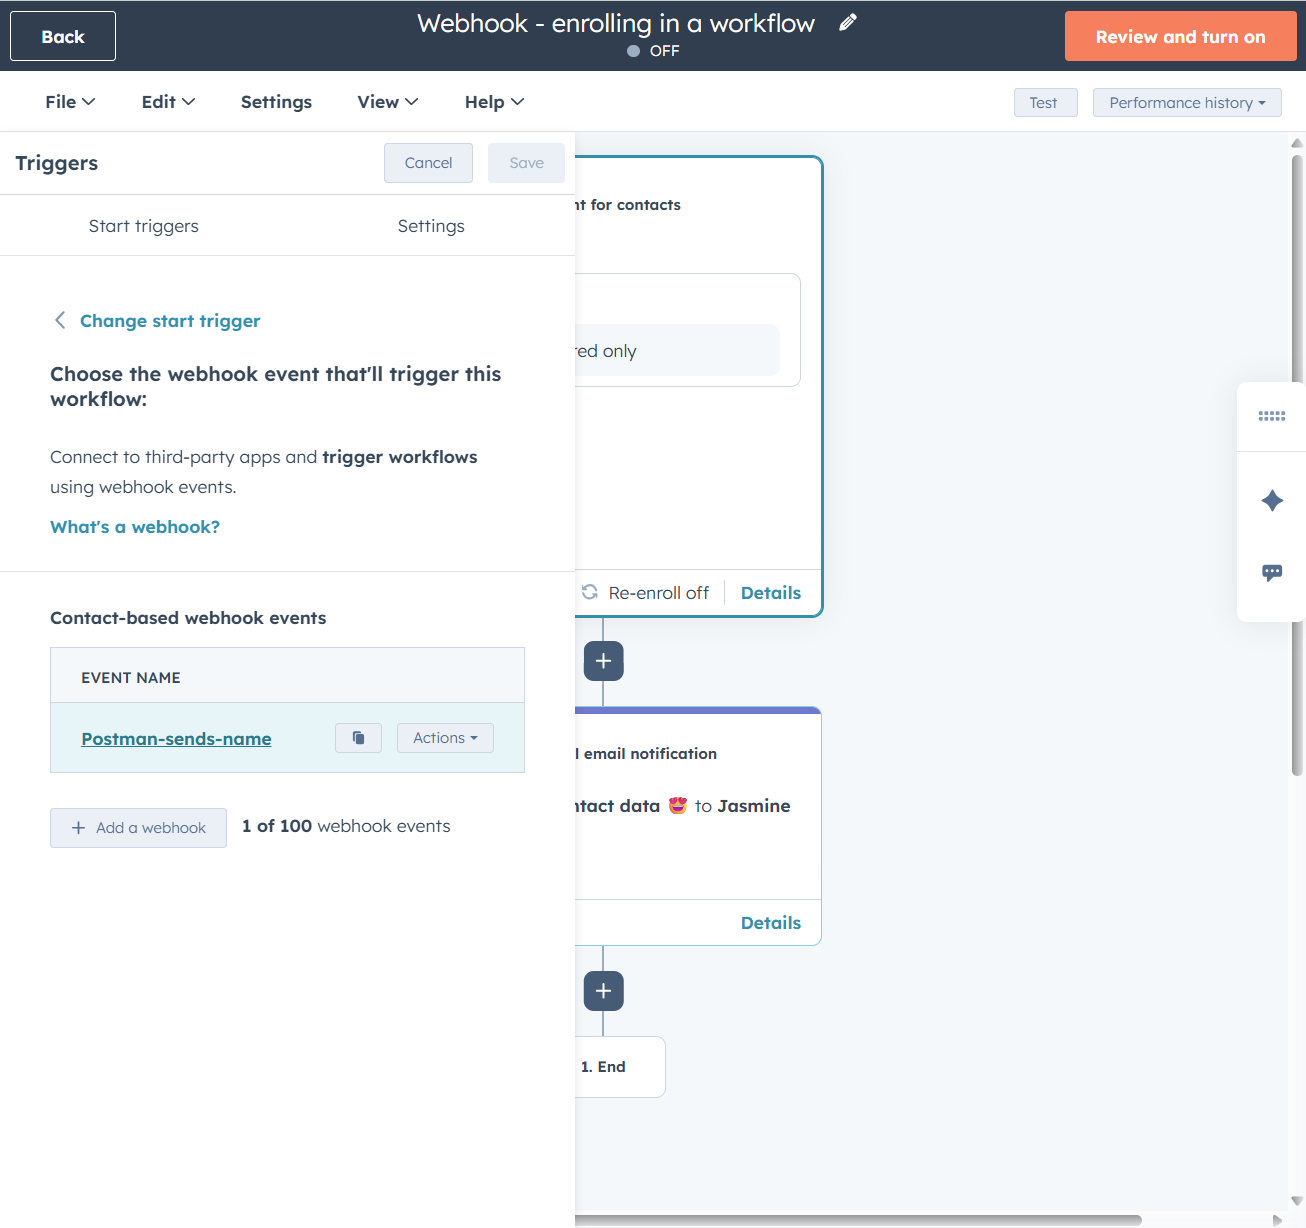The width and height of the screenshot is (1306, 1228).
Task: Open the feedback chat bubble icon
Action: (x=1271, y=572)
